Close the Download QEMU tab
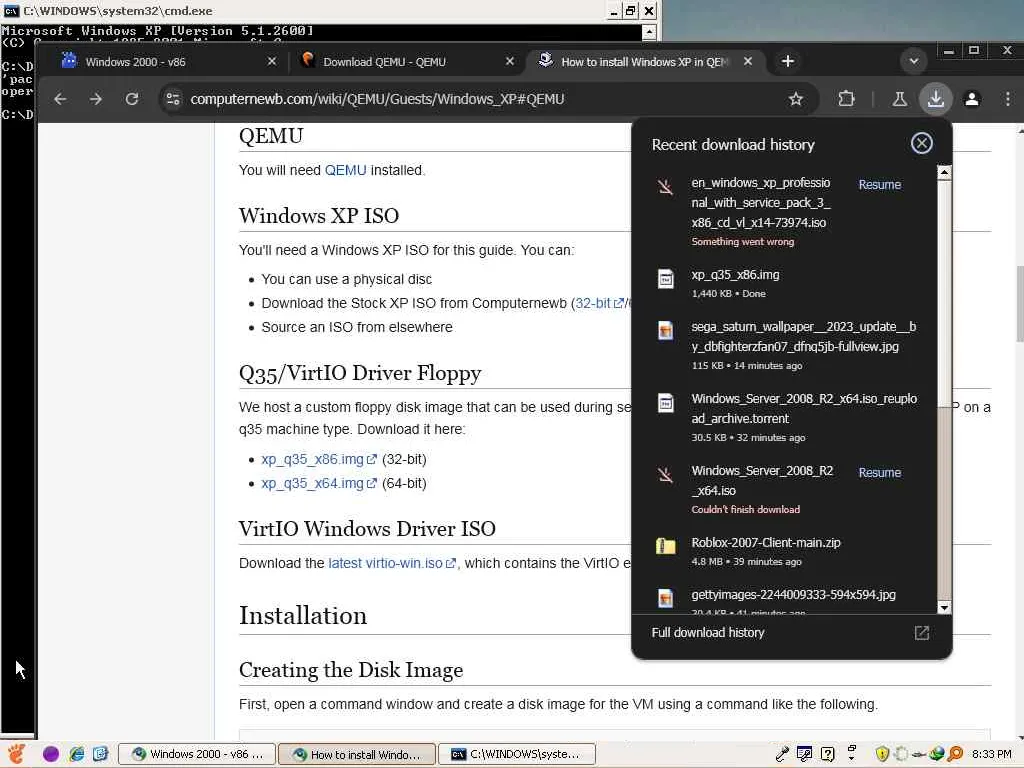Viewport: 1024px width, 768px height. (510, 61)
